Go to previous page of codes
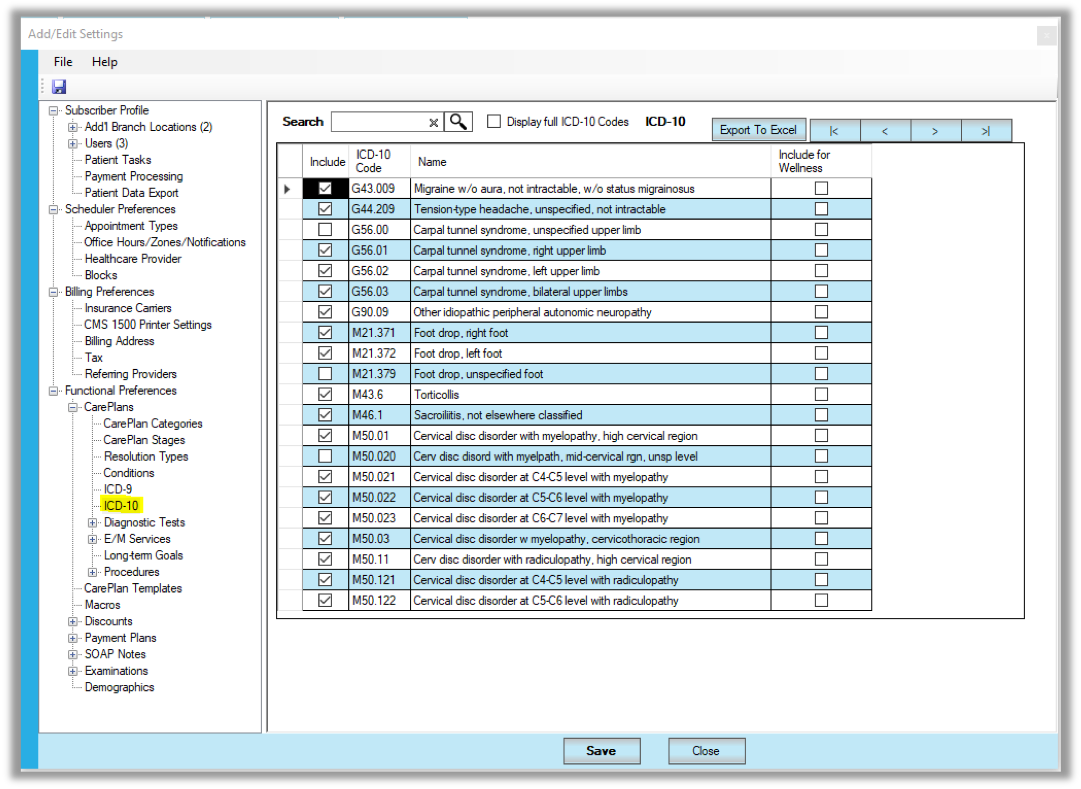This screenshot has height=789, width=1081. [x=885, y=130]
